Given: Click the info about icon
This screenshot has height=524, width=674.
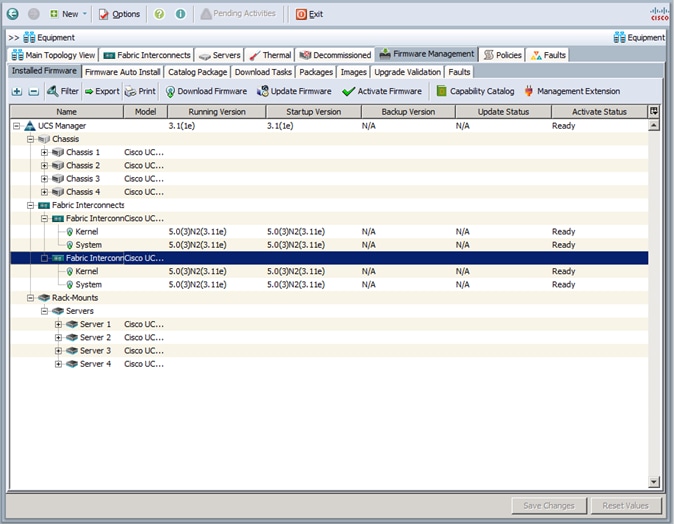Looking at the screenshot, I should tap(181, 14).
